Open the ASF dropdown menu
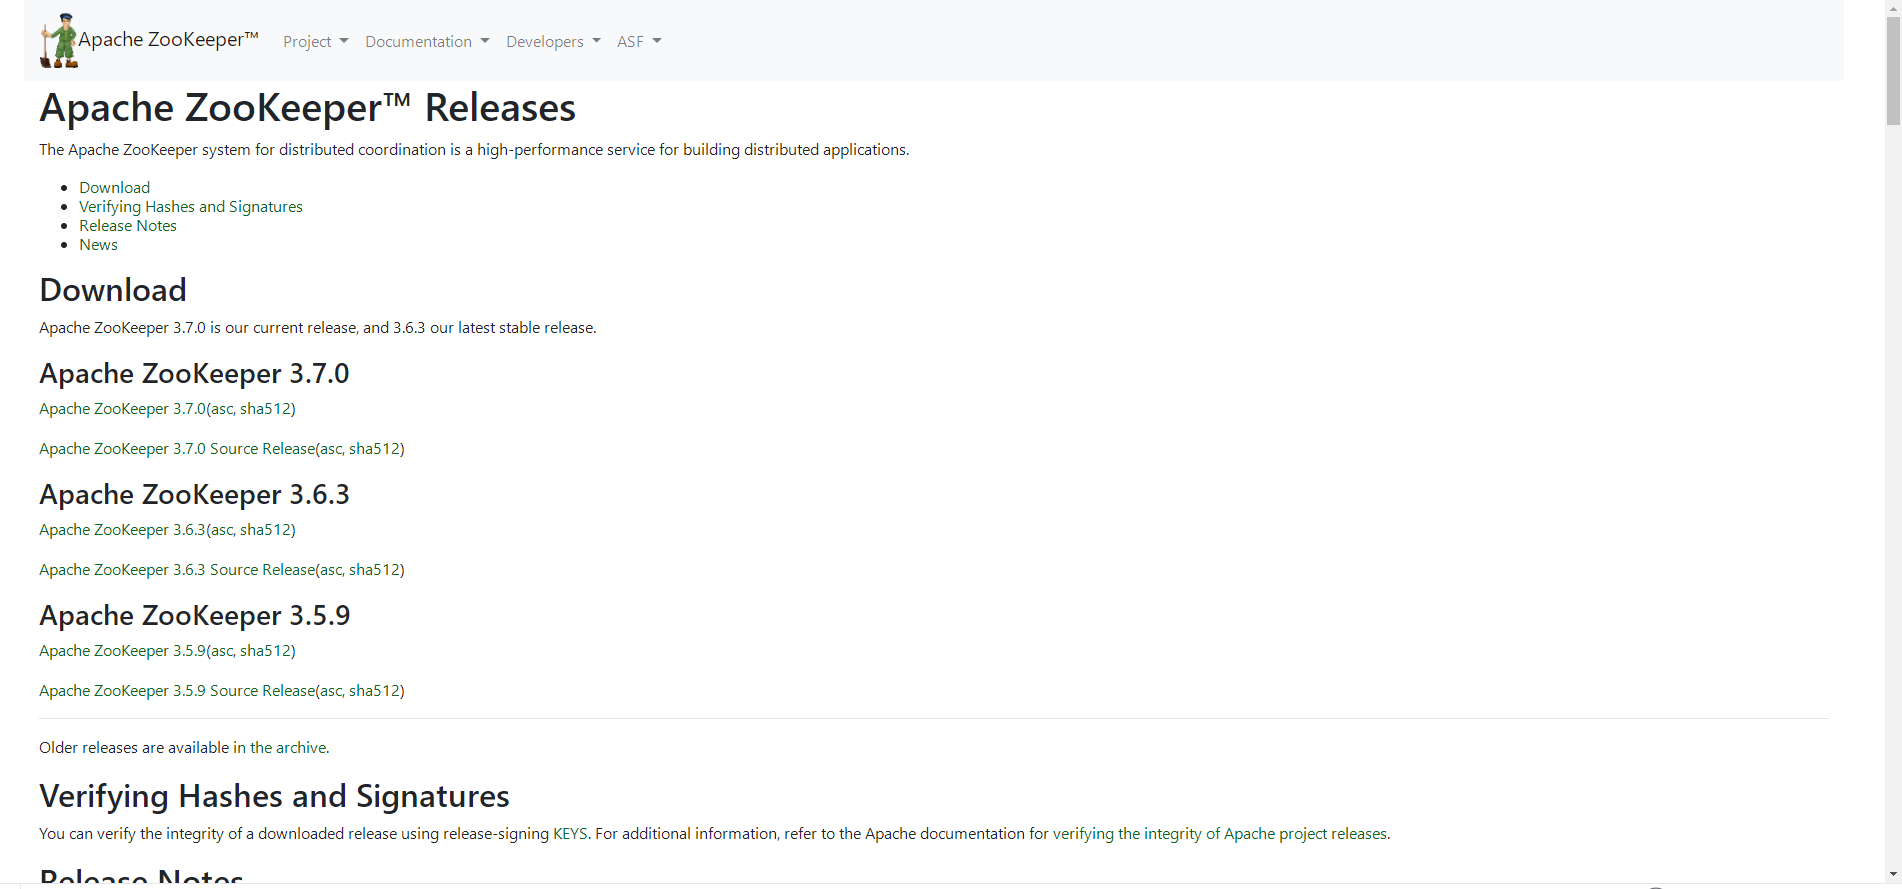 coord(639,41)
